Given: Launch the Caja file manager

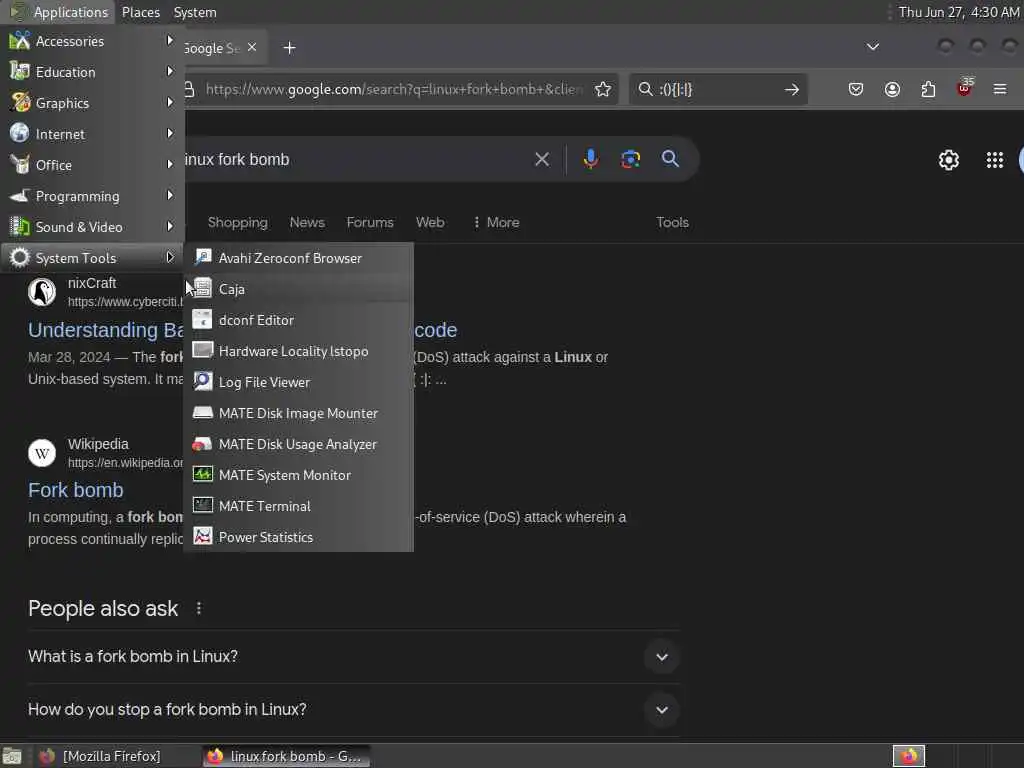Looking at the screenshot, I should (298, 289).
